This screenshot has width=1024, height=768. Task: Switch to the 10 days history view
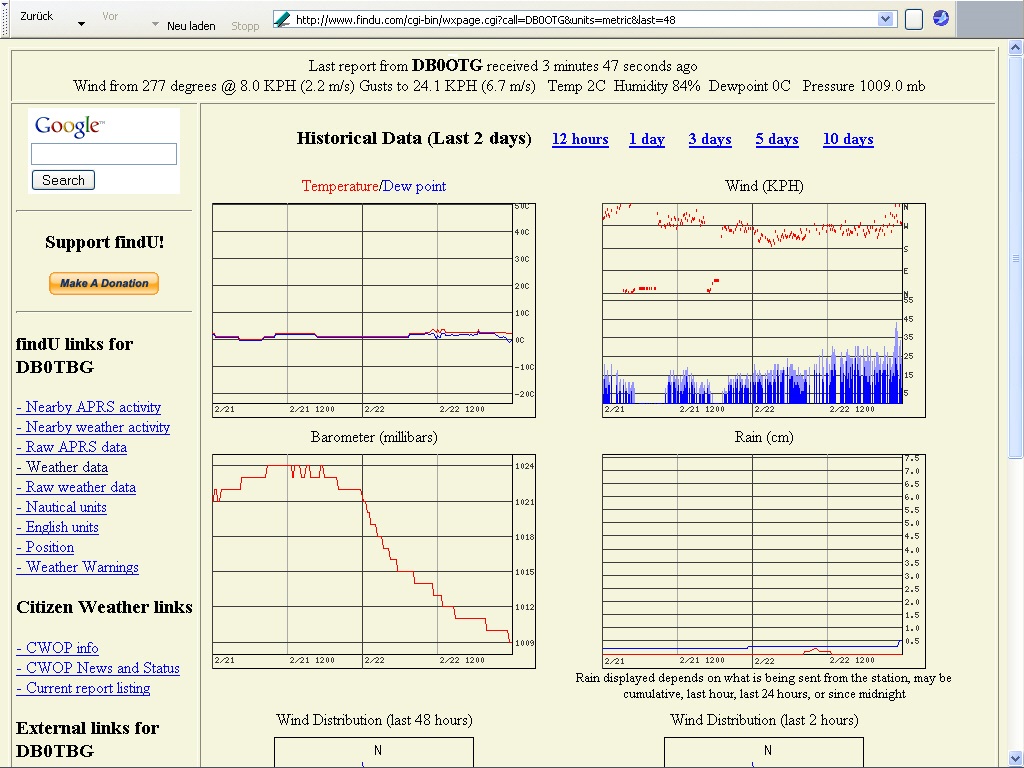(848, 139)
